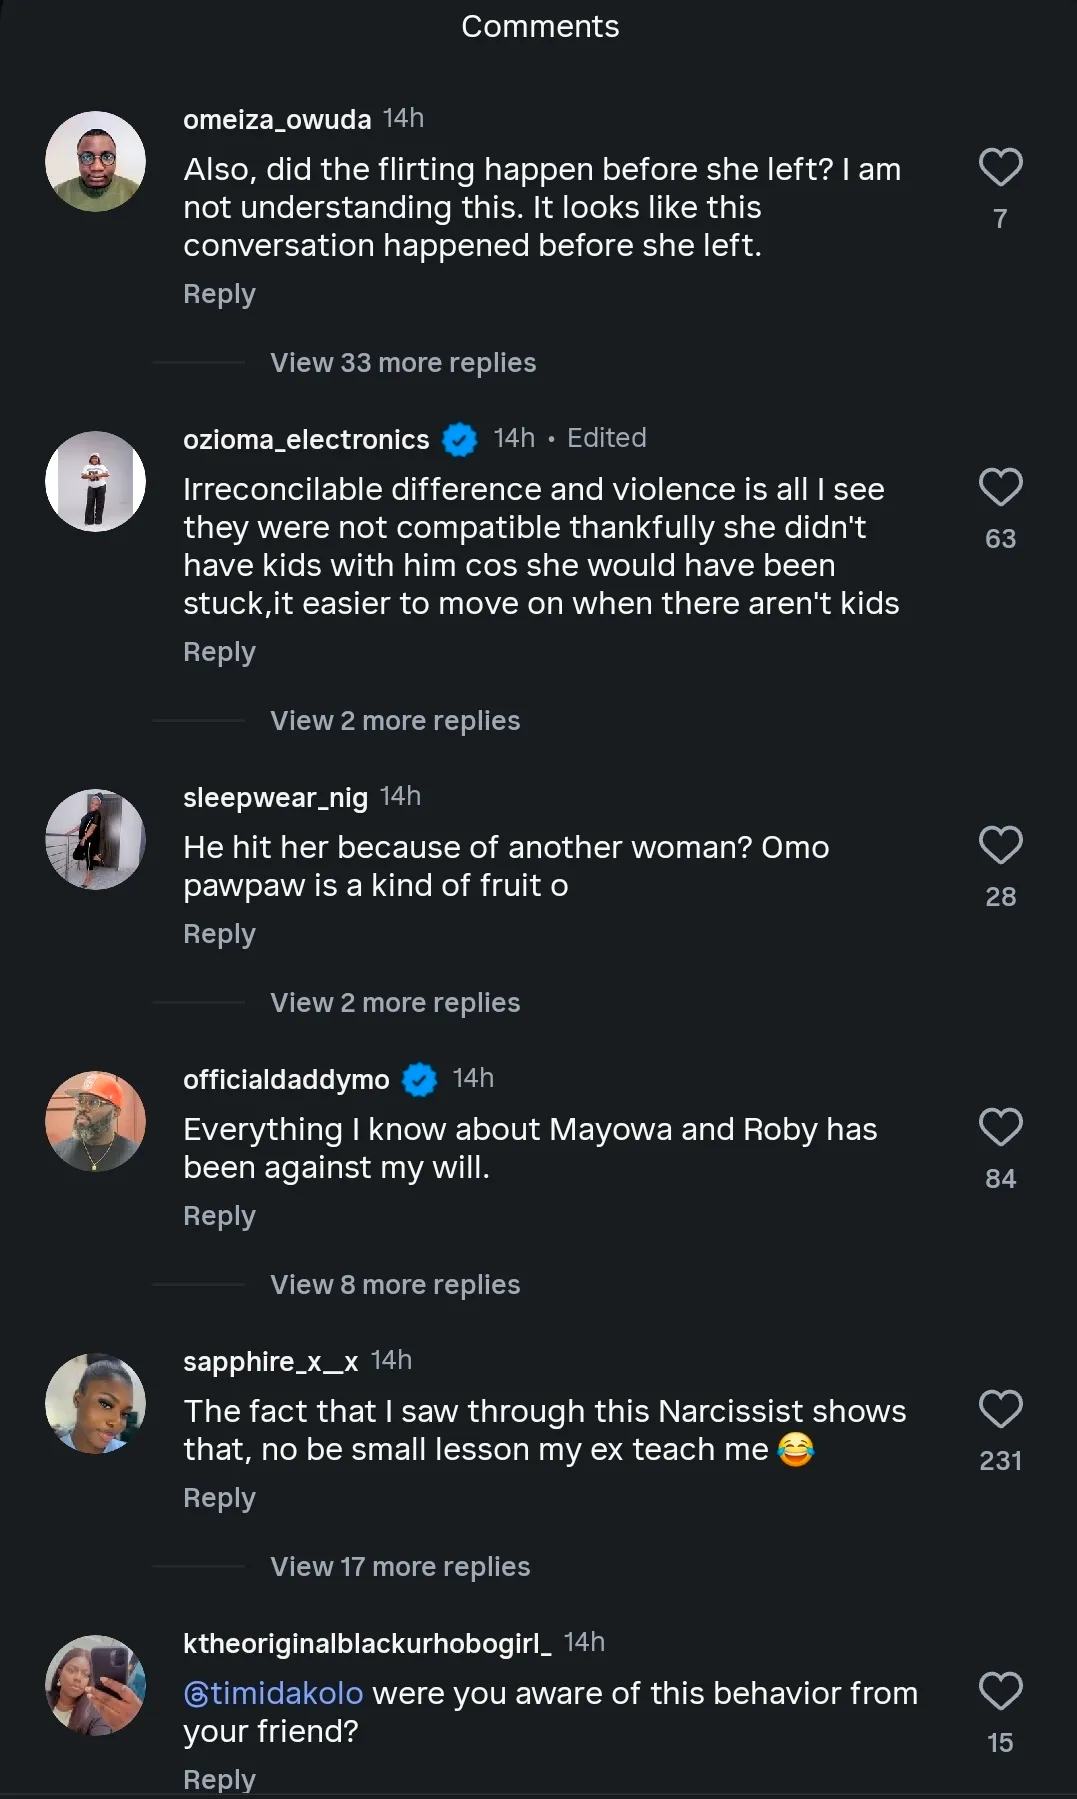Like omeiza_owuda's comment with the heart
Screen dimensions: 1077x1799
click(1000, 167)
